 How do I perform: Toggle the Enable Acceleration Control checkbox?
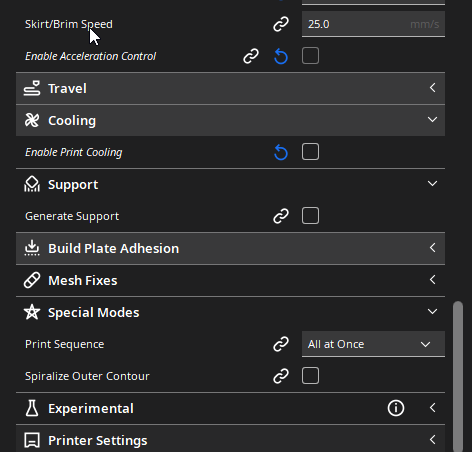[x=310, y=56]
